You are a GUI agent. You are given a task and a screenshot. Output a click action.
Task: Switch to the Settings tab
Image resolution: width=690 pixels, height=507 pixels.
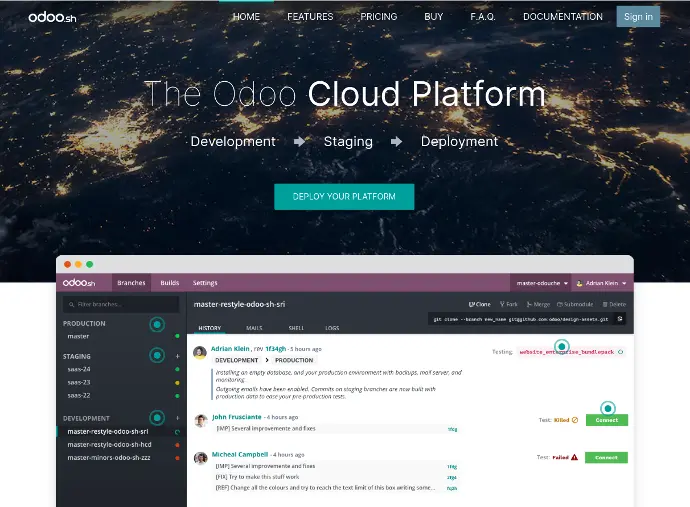[205, 283]
